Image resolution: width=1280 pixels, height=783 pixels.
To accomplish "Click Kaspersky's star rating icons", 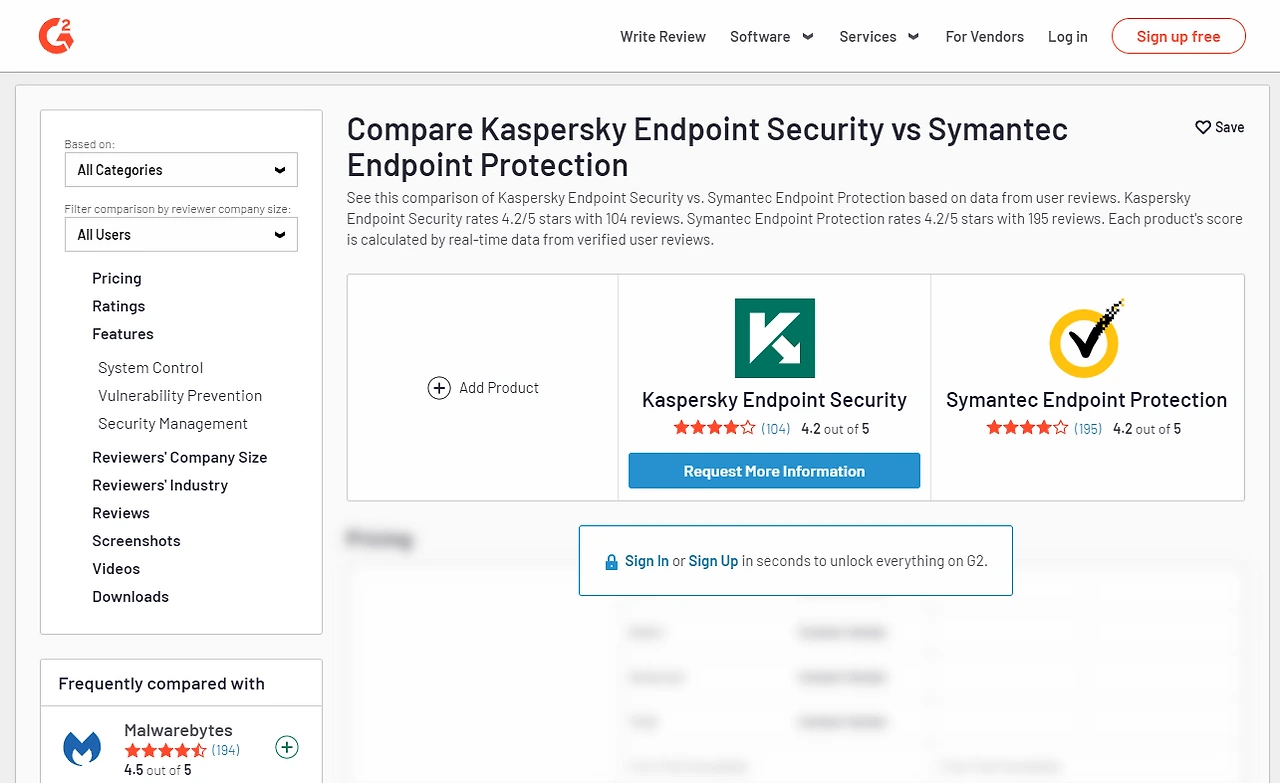I will (714, 428).
